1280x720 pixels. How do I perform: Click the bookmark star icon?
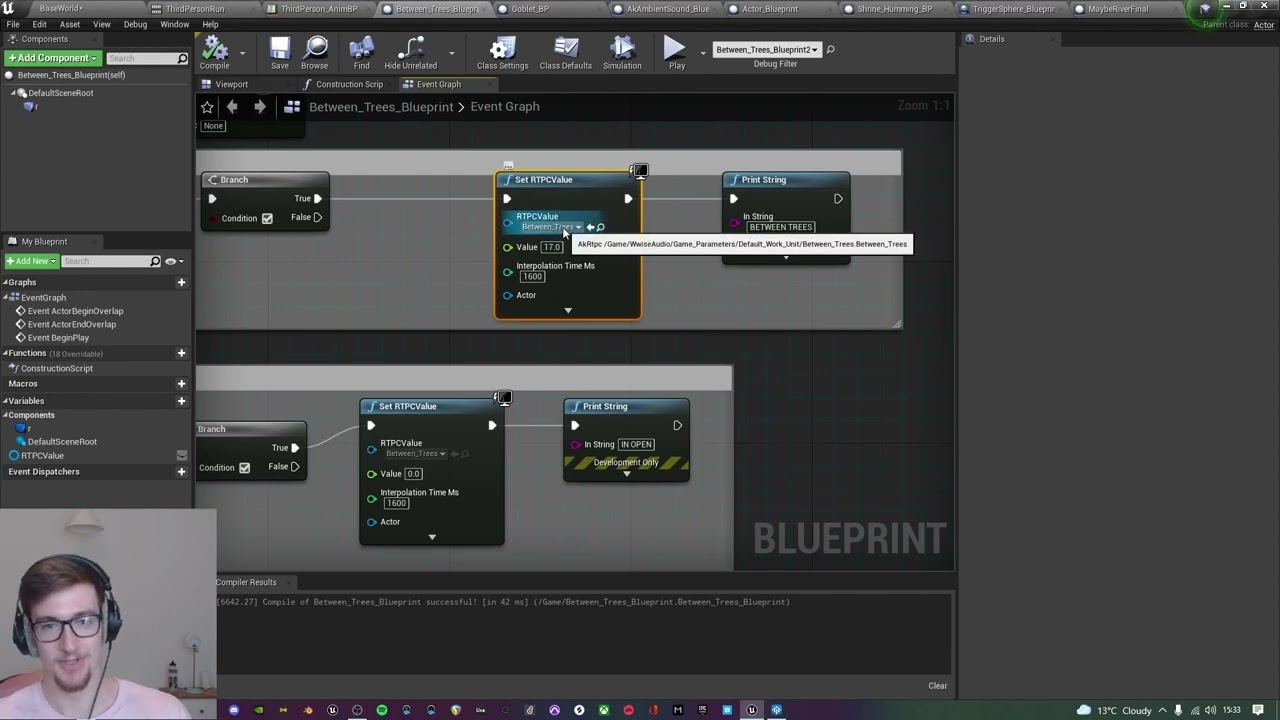coord(207,107)
